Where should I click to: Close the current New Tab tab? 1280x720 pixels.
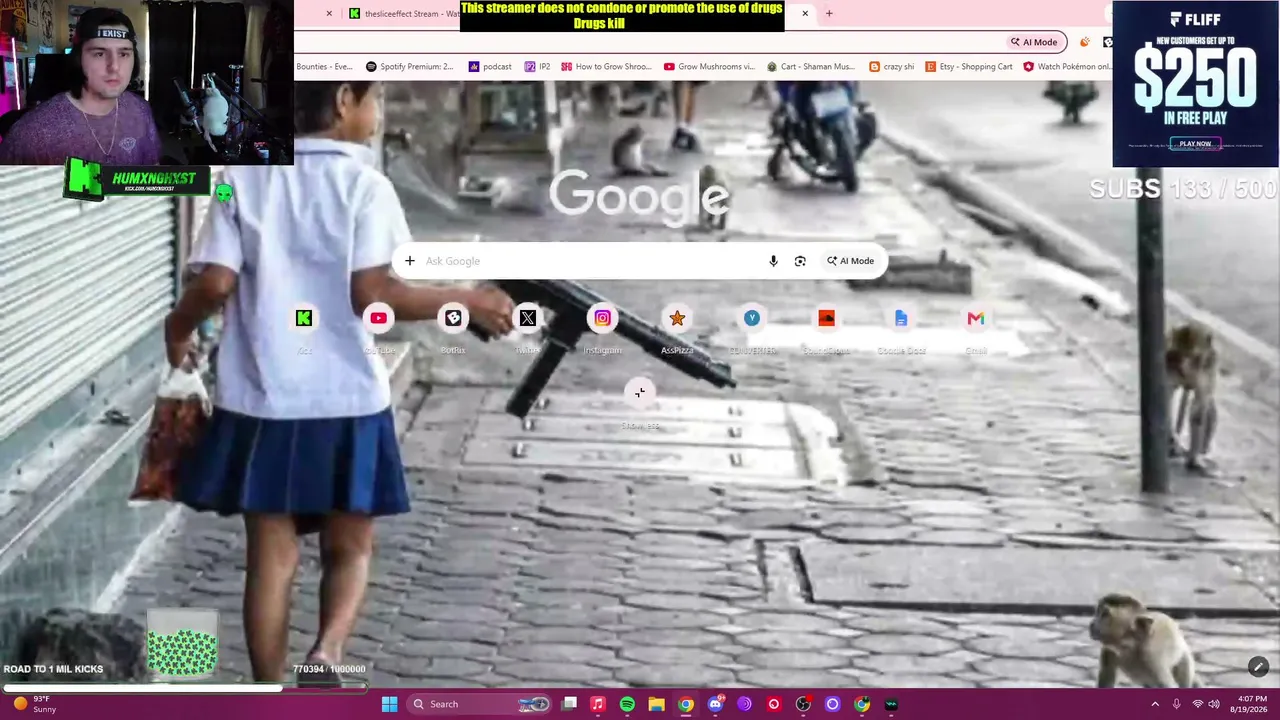(x=805, y=14)
